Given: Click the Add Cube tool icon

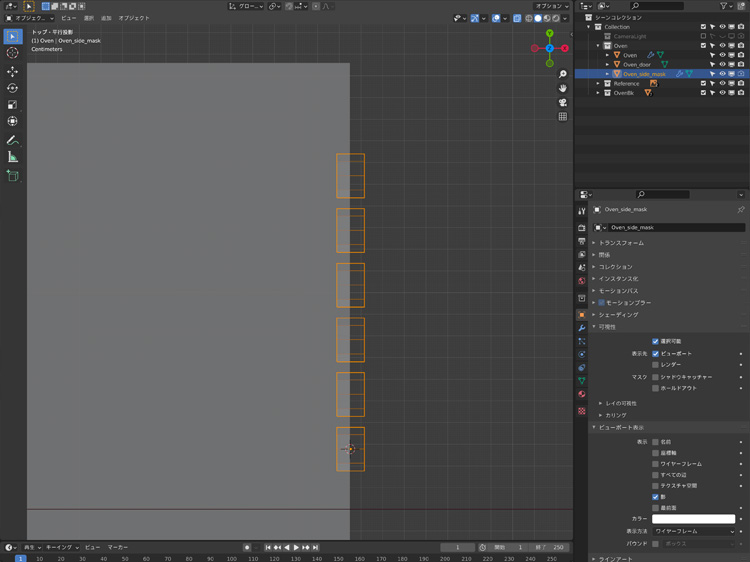Looking at the screenshot, I should click(13, 175).
